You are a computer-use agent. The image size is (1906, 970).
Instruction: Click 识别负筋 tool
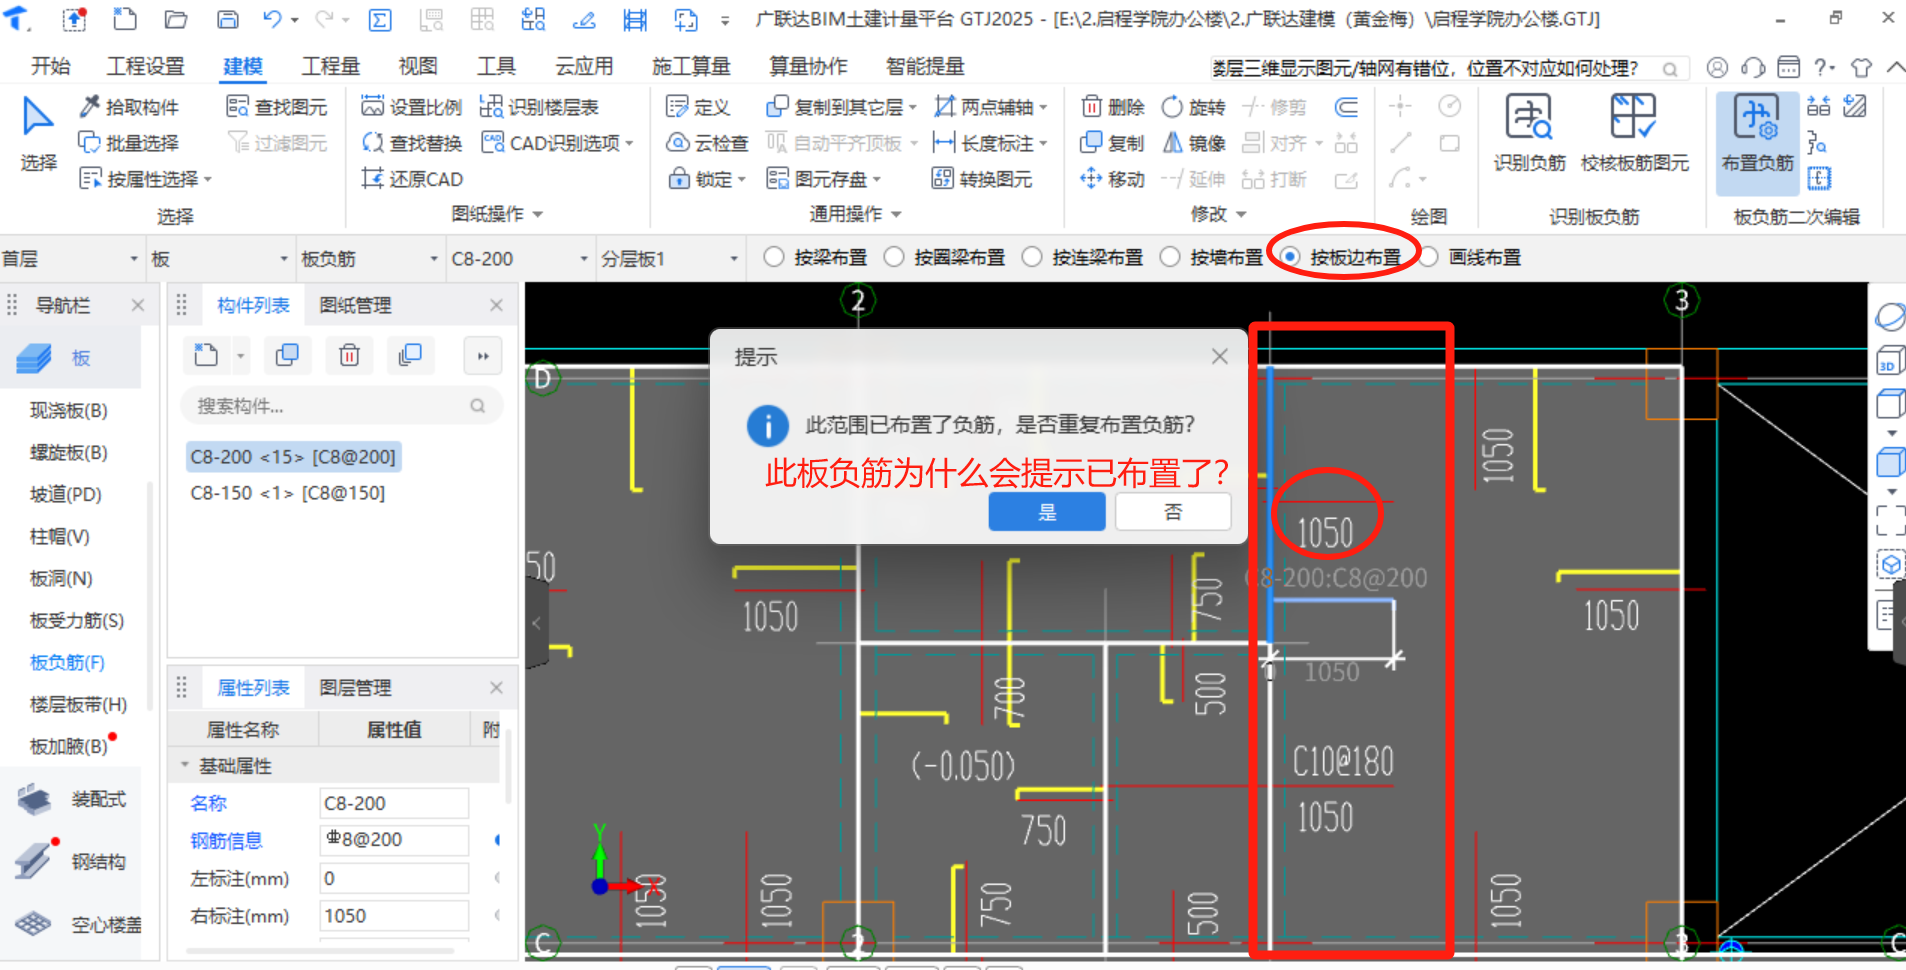(x=1529, y=134)
